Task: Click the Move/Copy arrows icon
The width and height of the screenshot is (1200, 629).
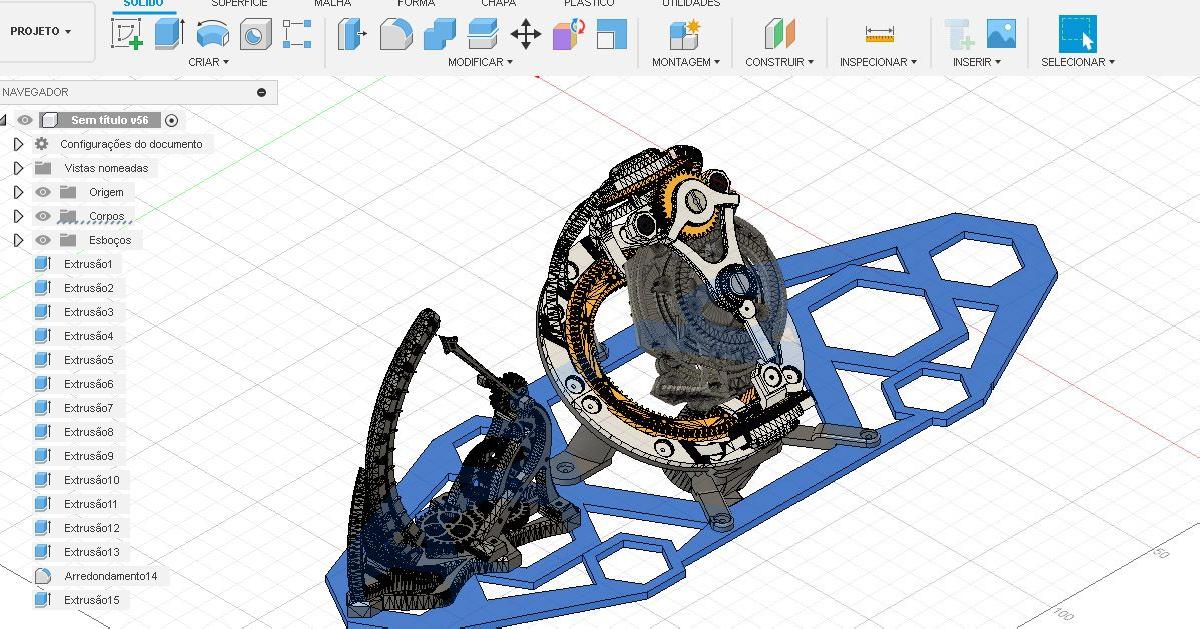Action: click(525, 35)
